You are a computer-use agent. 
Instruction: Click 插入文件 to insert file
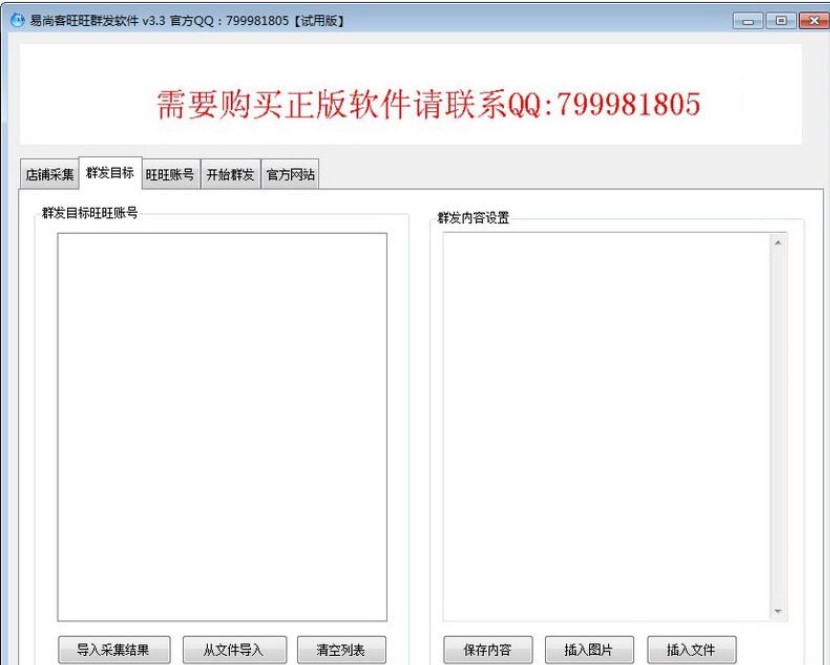[691, 649]
